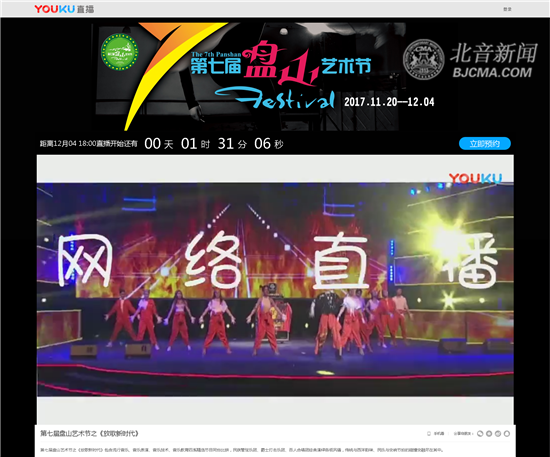Click the CMA circular seal logo
Viewport: 550px width, 457px height.
click(424, 59)
